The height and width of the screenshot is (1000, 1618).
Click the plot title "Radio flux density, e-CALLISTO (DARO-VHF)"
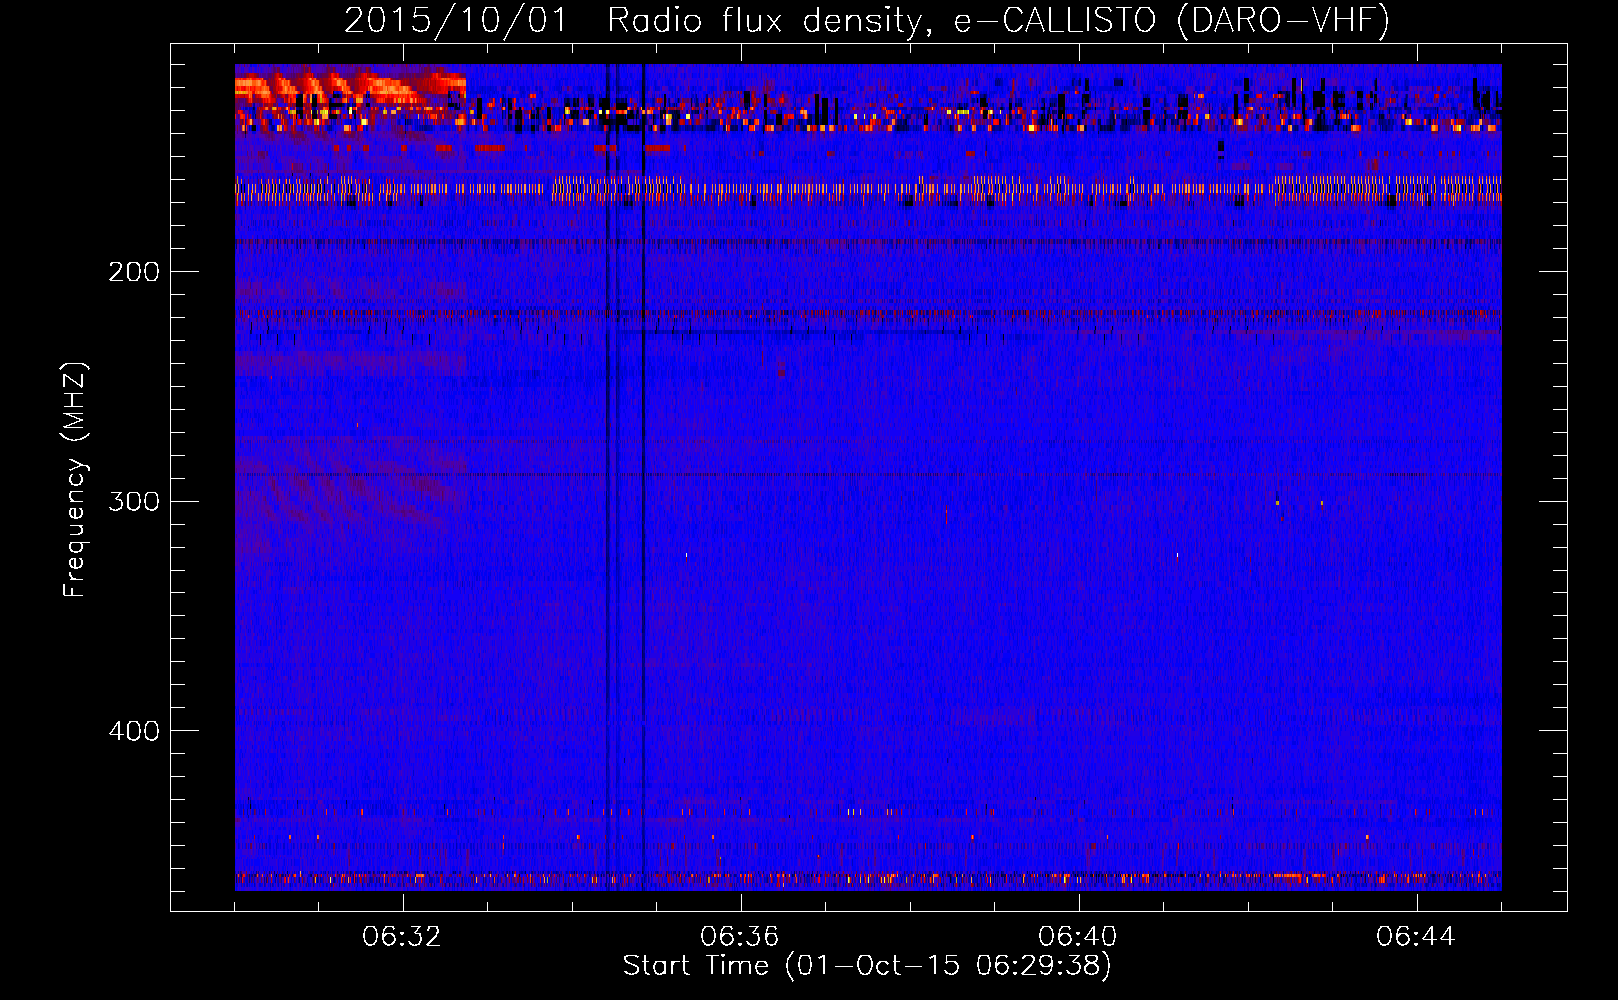point(998,20)
